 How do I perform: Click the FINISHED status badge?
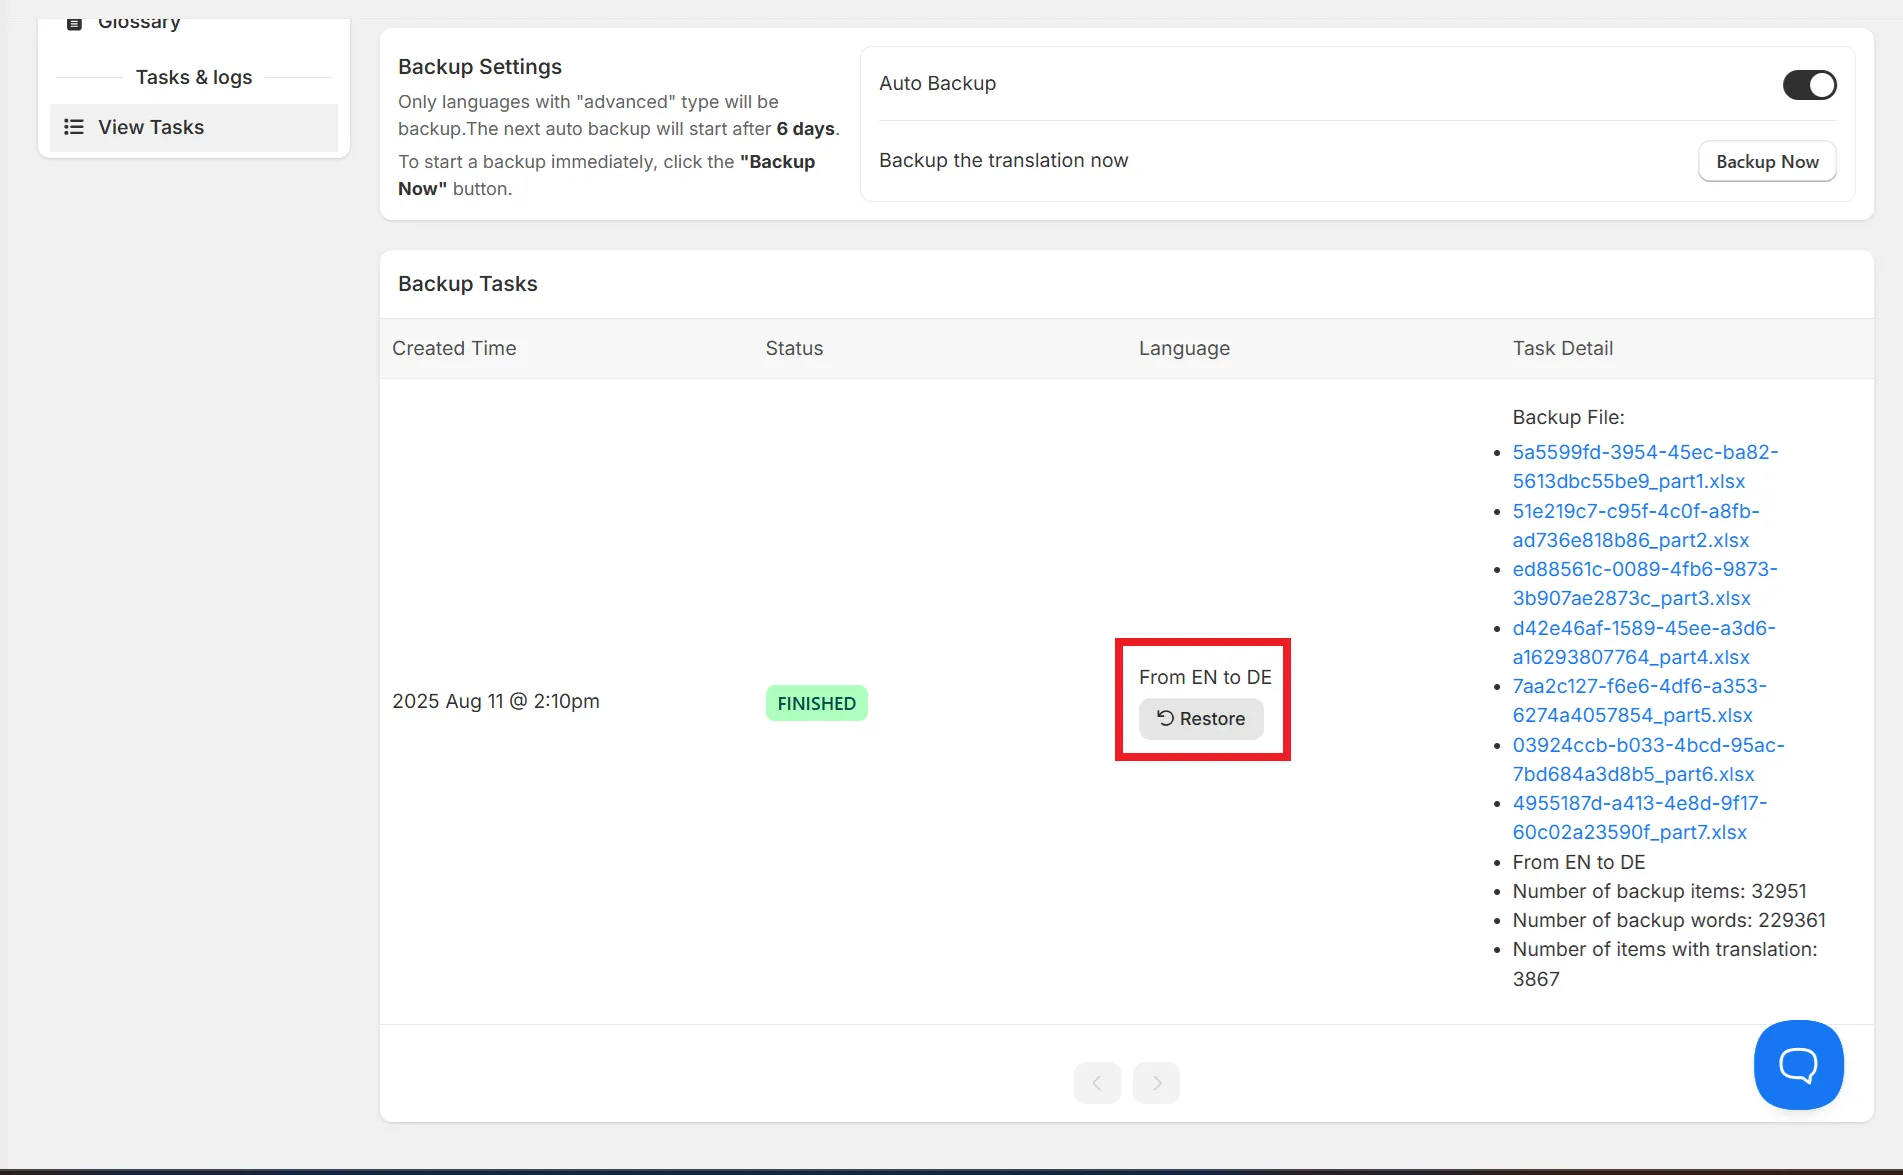(x=816, y=704)
